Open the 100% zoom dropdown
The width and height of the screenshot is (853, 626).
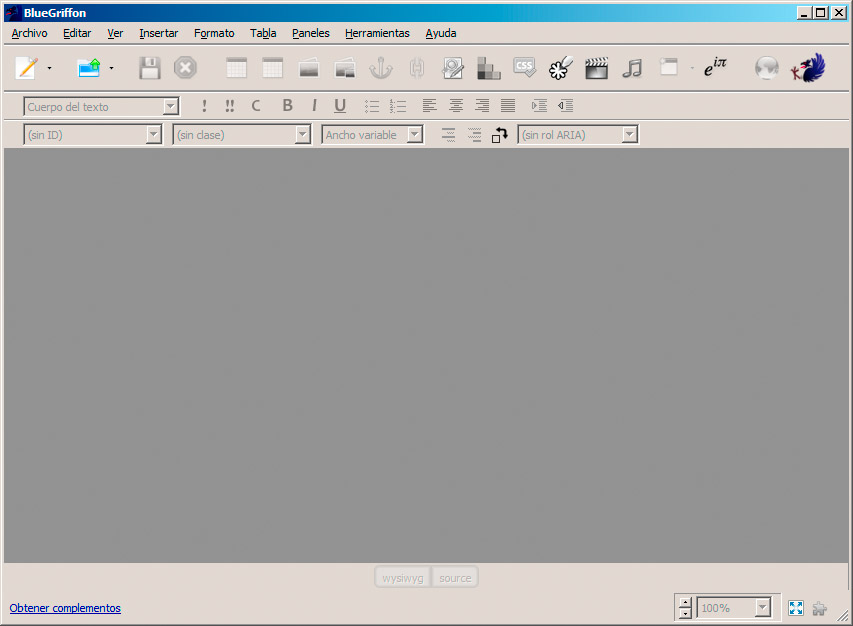pos(734,608)
